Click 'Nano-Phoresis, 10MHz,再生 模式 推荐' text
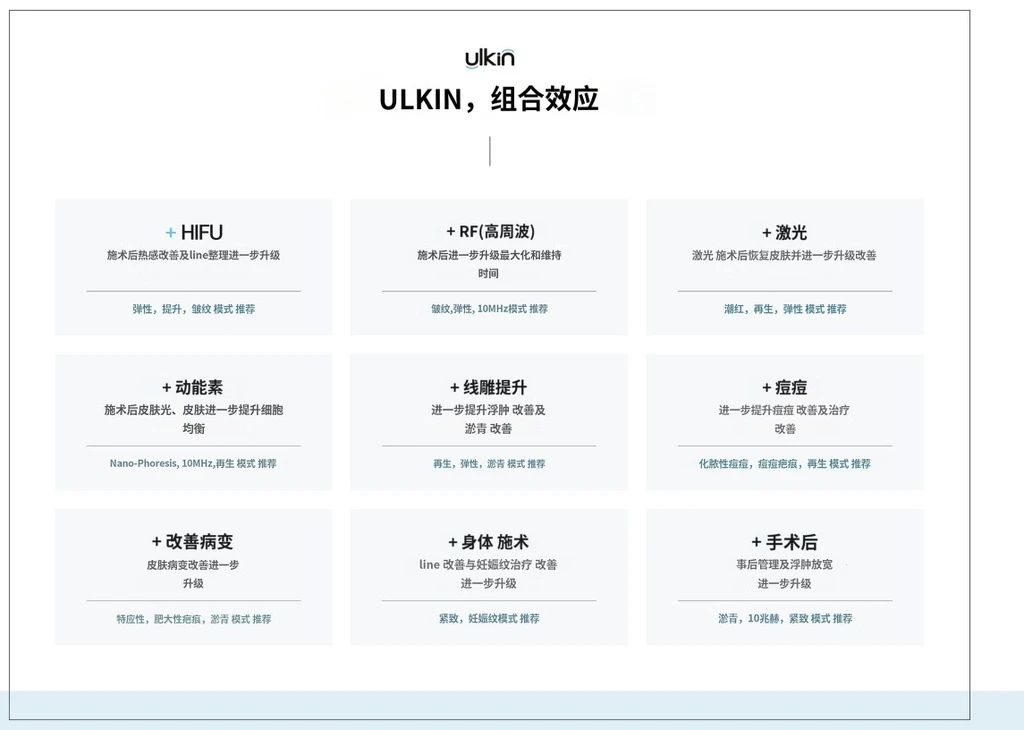The height and width of the screenshot is (730, 1024). pyautogui.click(x=193, y=464)
